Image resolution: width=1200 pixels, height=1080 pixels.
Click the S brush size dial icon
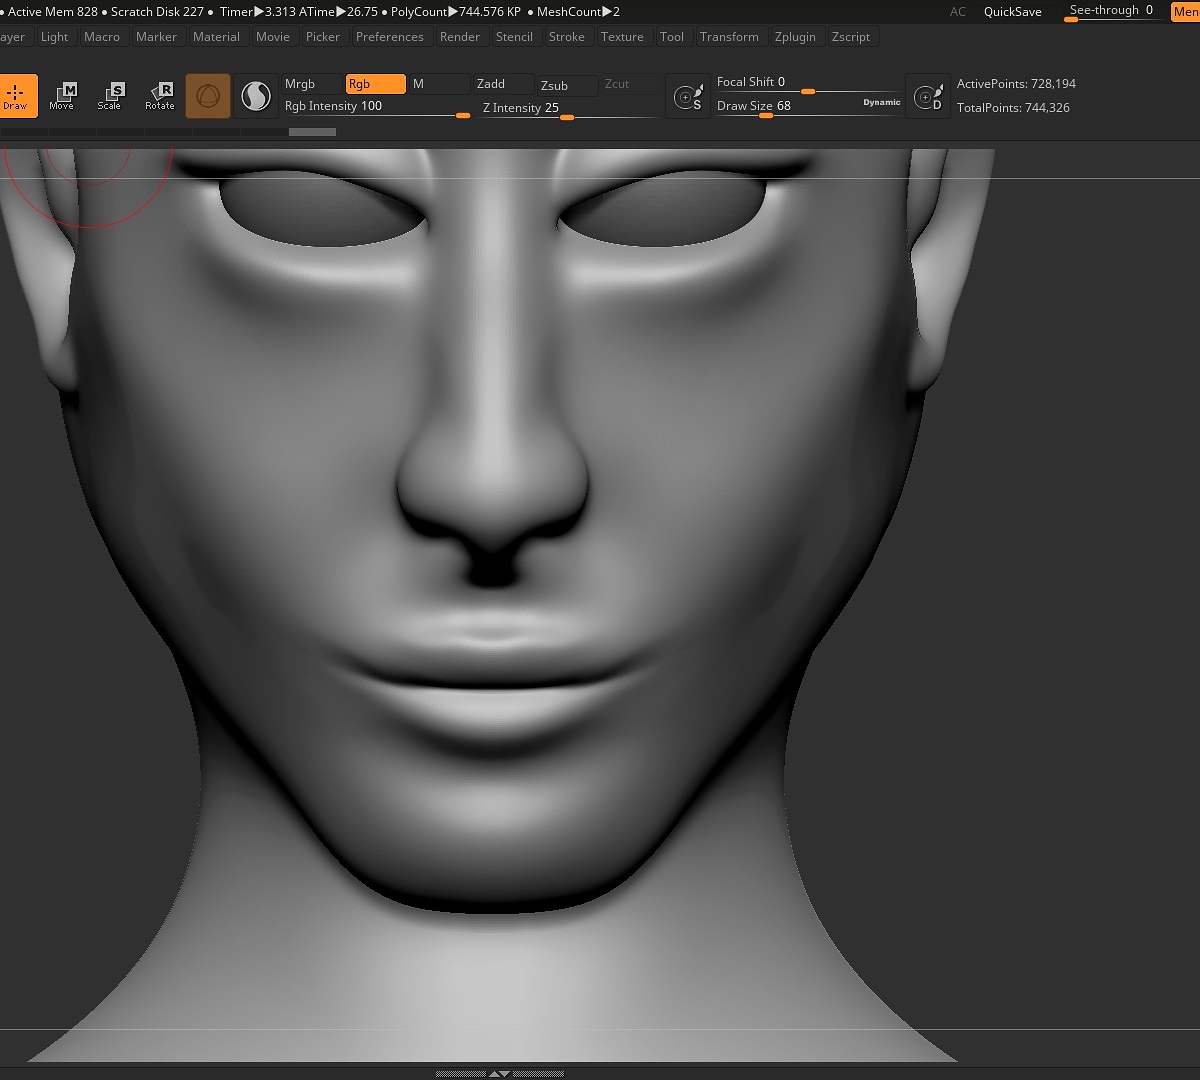pos(688,96)
